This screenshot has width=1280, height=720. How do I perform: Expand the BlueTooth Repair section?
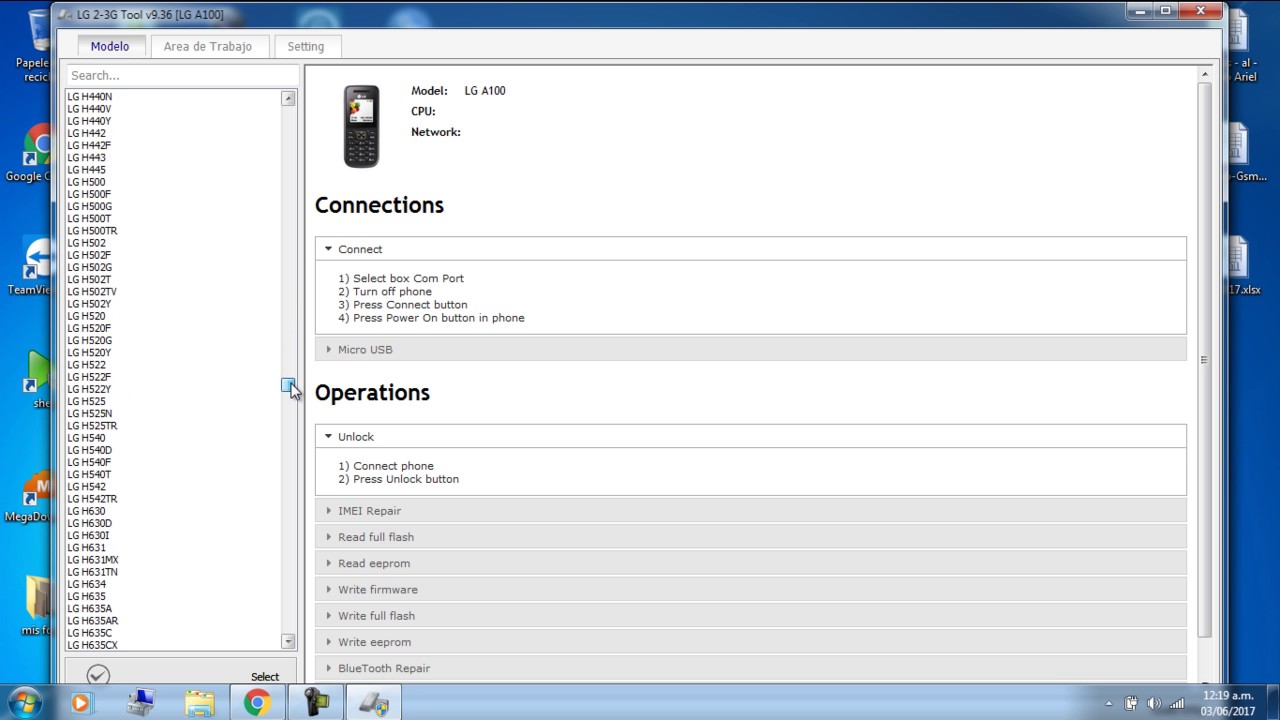(x=750, y=668)
